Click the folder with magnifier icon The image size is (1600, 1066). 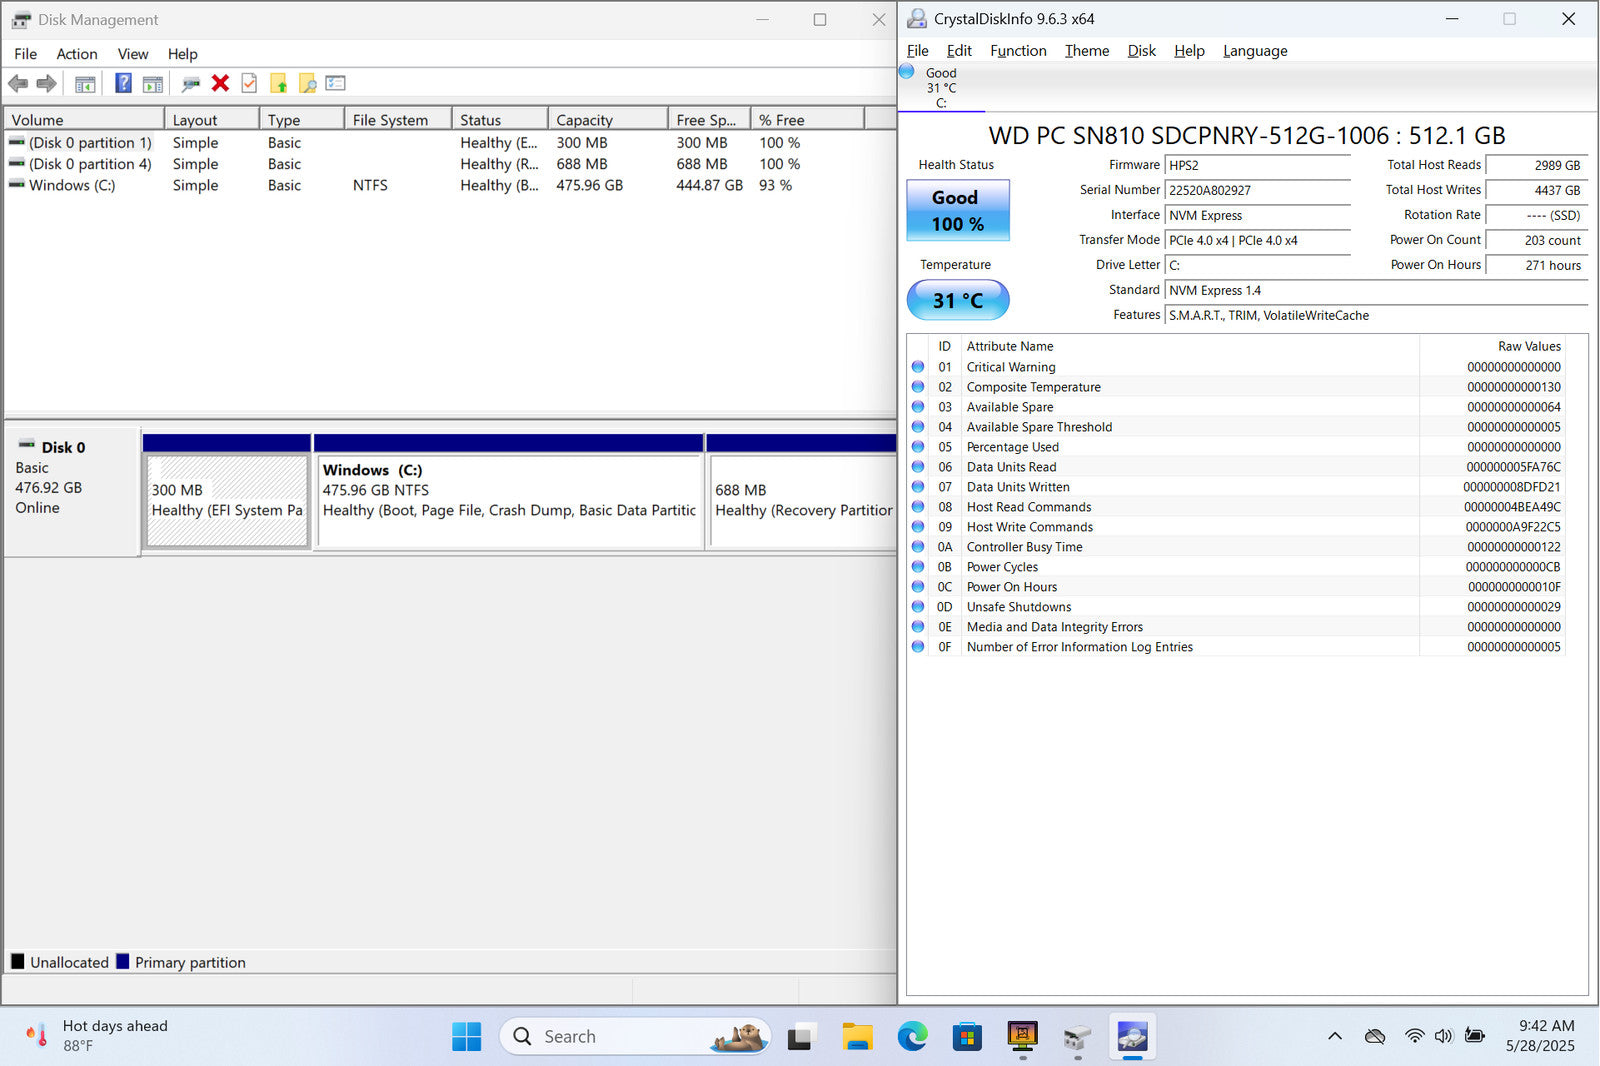[x=307, y=84]
